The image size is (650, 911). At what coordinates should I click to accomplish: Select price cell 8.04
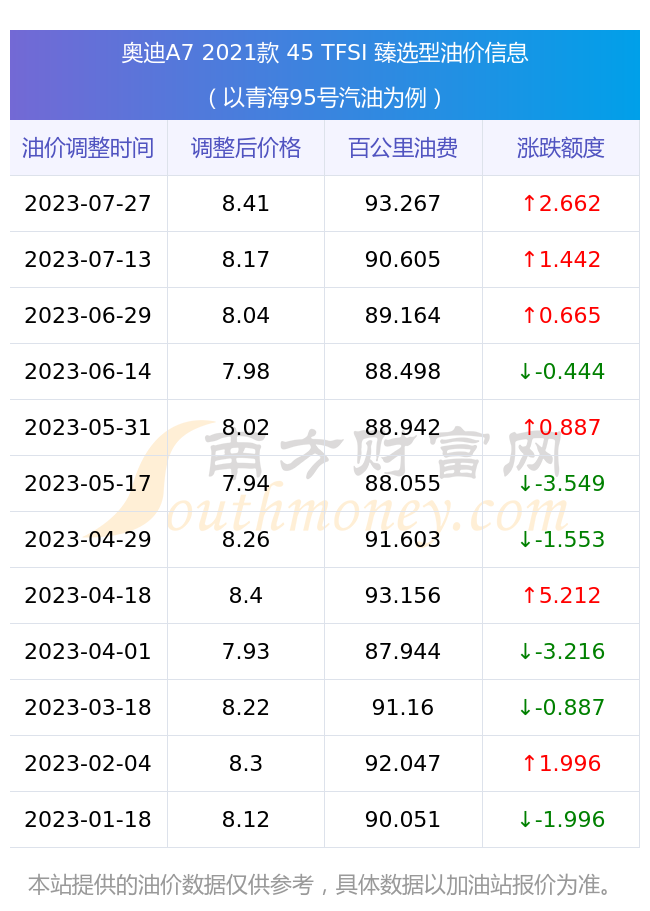click(x=246, y=315)
